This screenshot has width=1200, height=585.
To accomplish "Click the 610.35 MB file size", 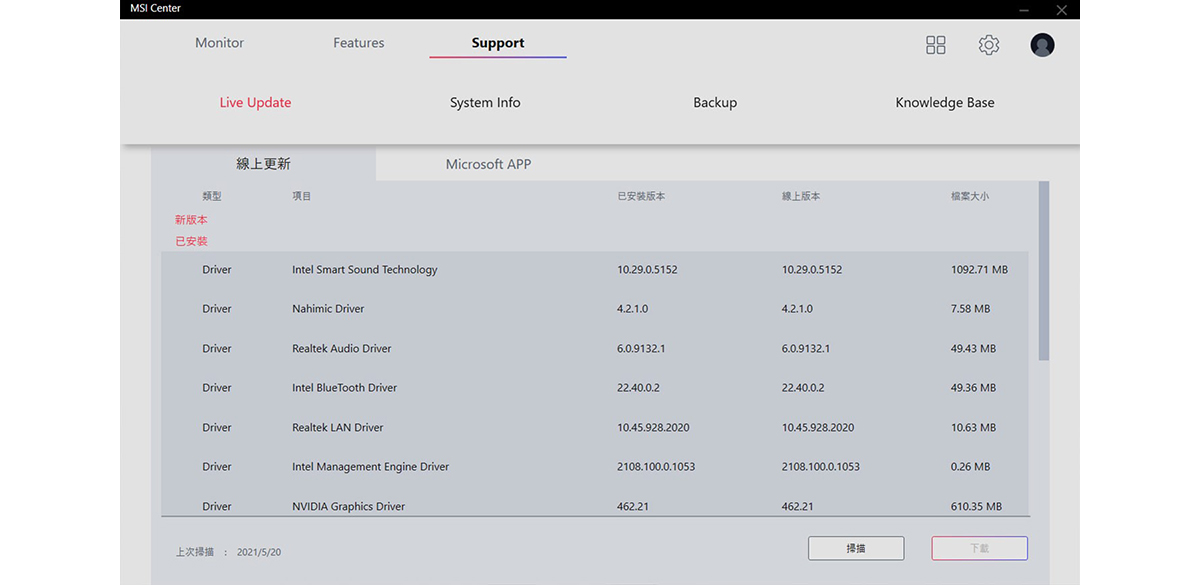I will [x=976, y=507].
